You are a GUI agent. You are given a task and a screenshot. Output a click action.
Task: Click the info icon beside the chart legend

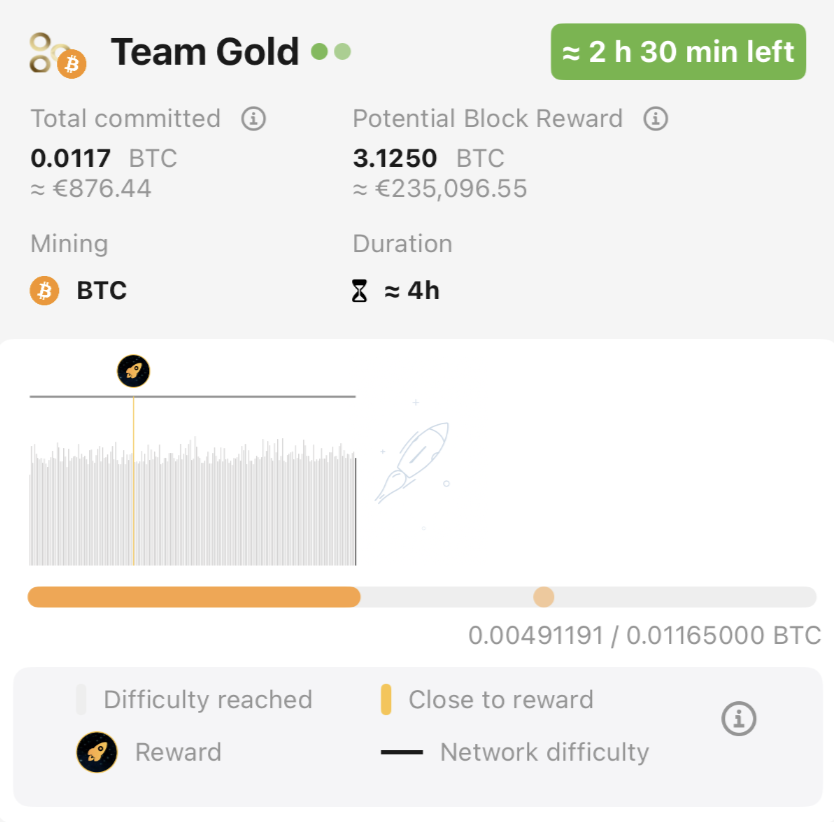[738, 718]
